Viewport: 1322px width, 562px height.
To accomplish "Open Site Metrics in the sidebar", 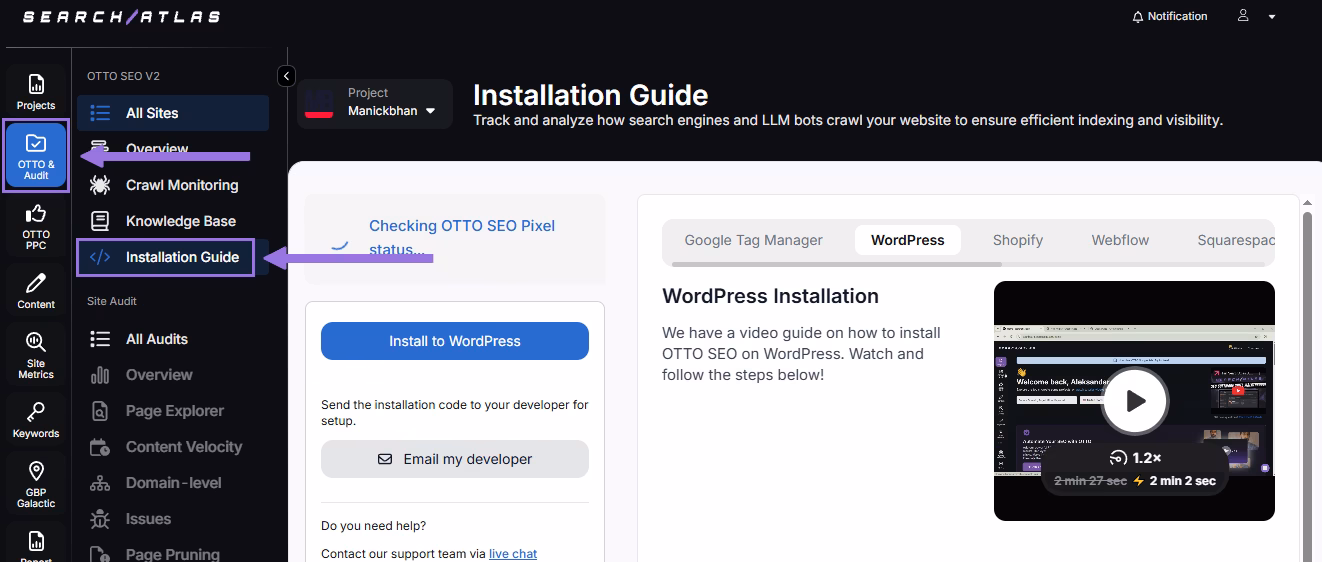I will 36,344.
